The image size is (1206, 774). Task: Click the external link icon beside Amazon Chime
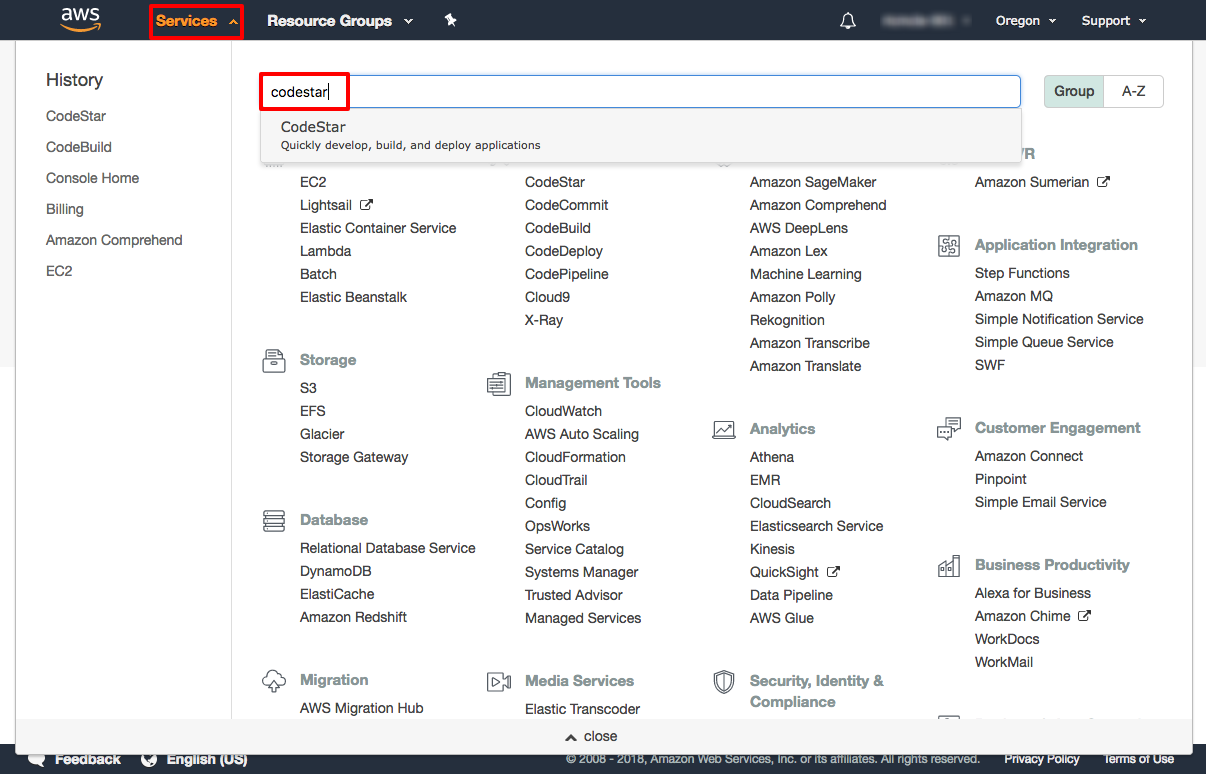click(x=1084, y=616)
